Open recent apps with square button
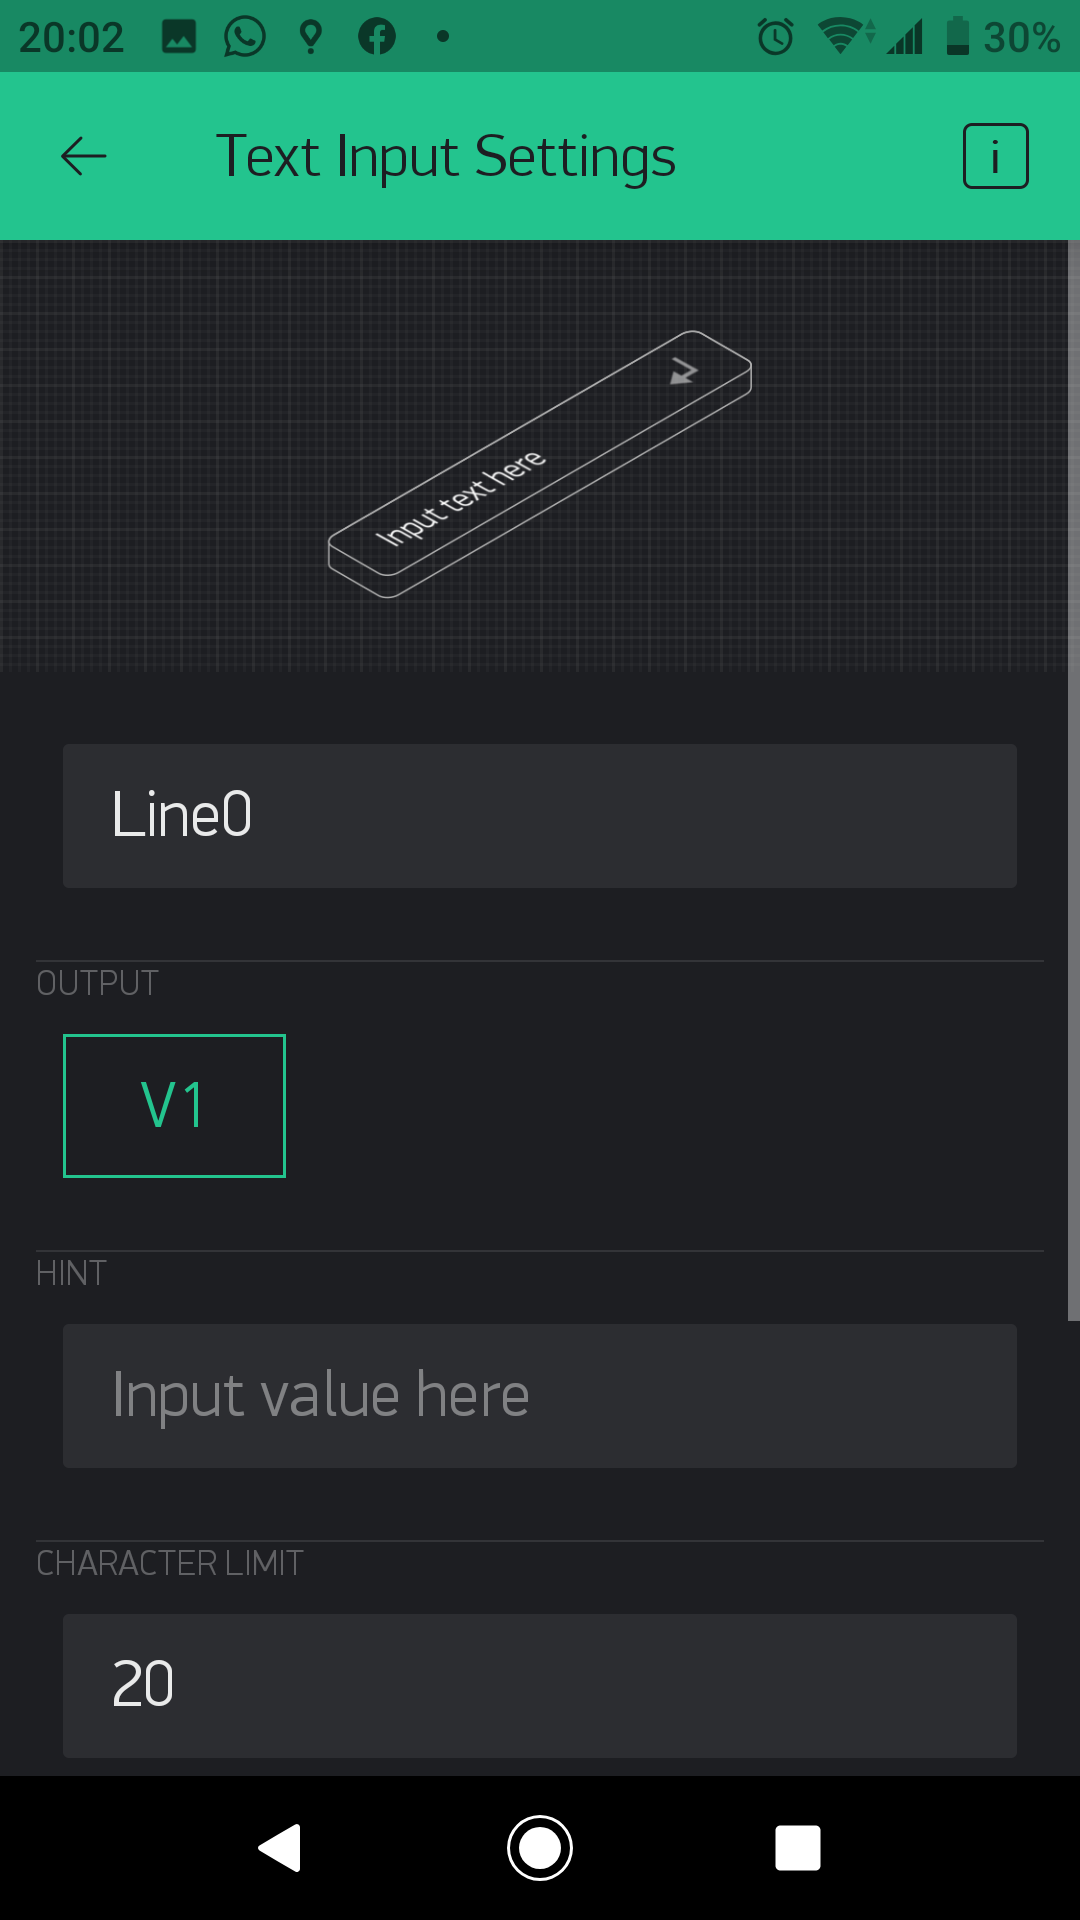The image size is (1080, 1920). (798, 1848)
